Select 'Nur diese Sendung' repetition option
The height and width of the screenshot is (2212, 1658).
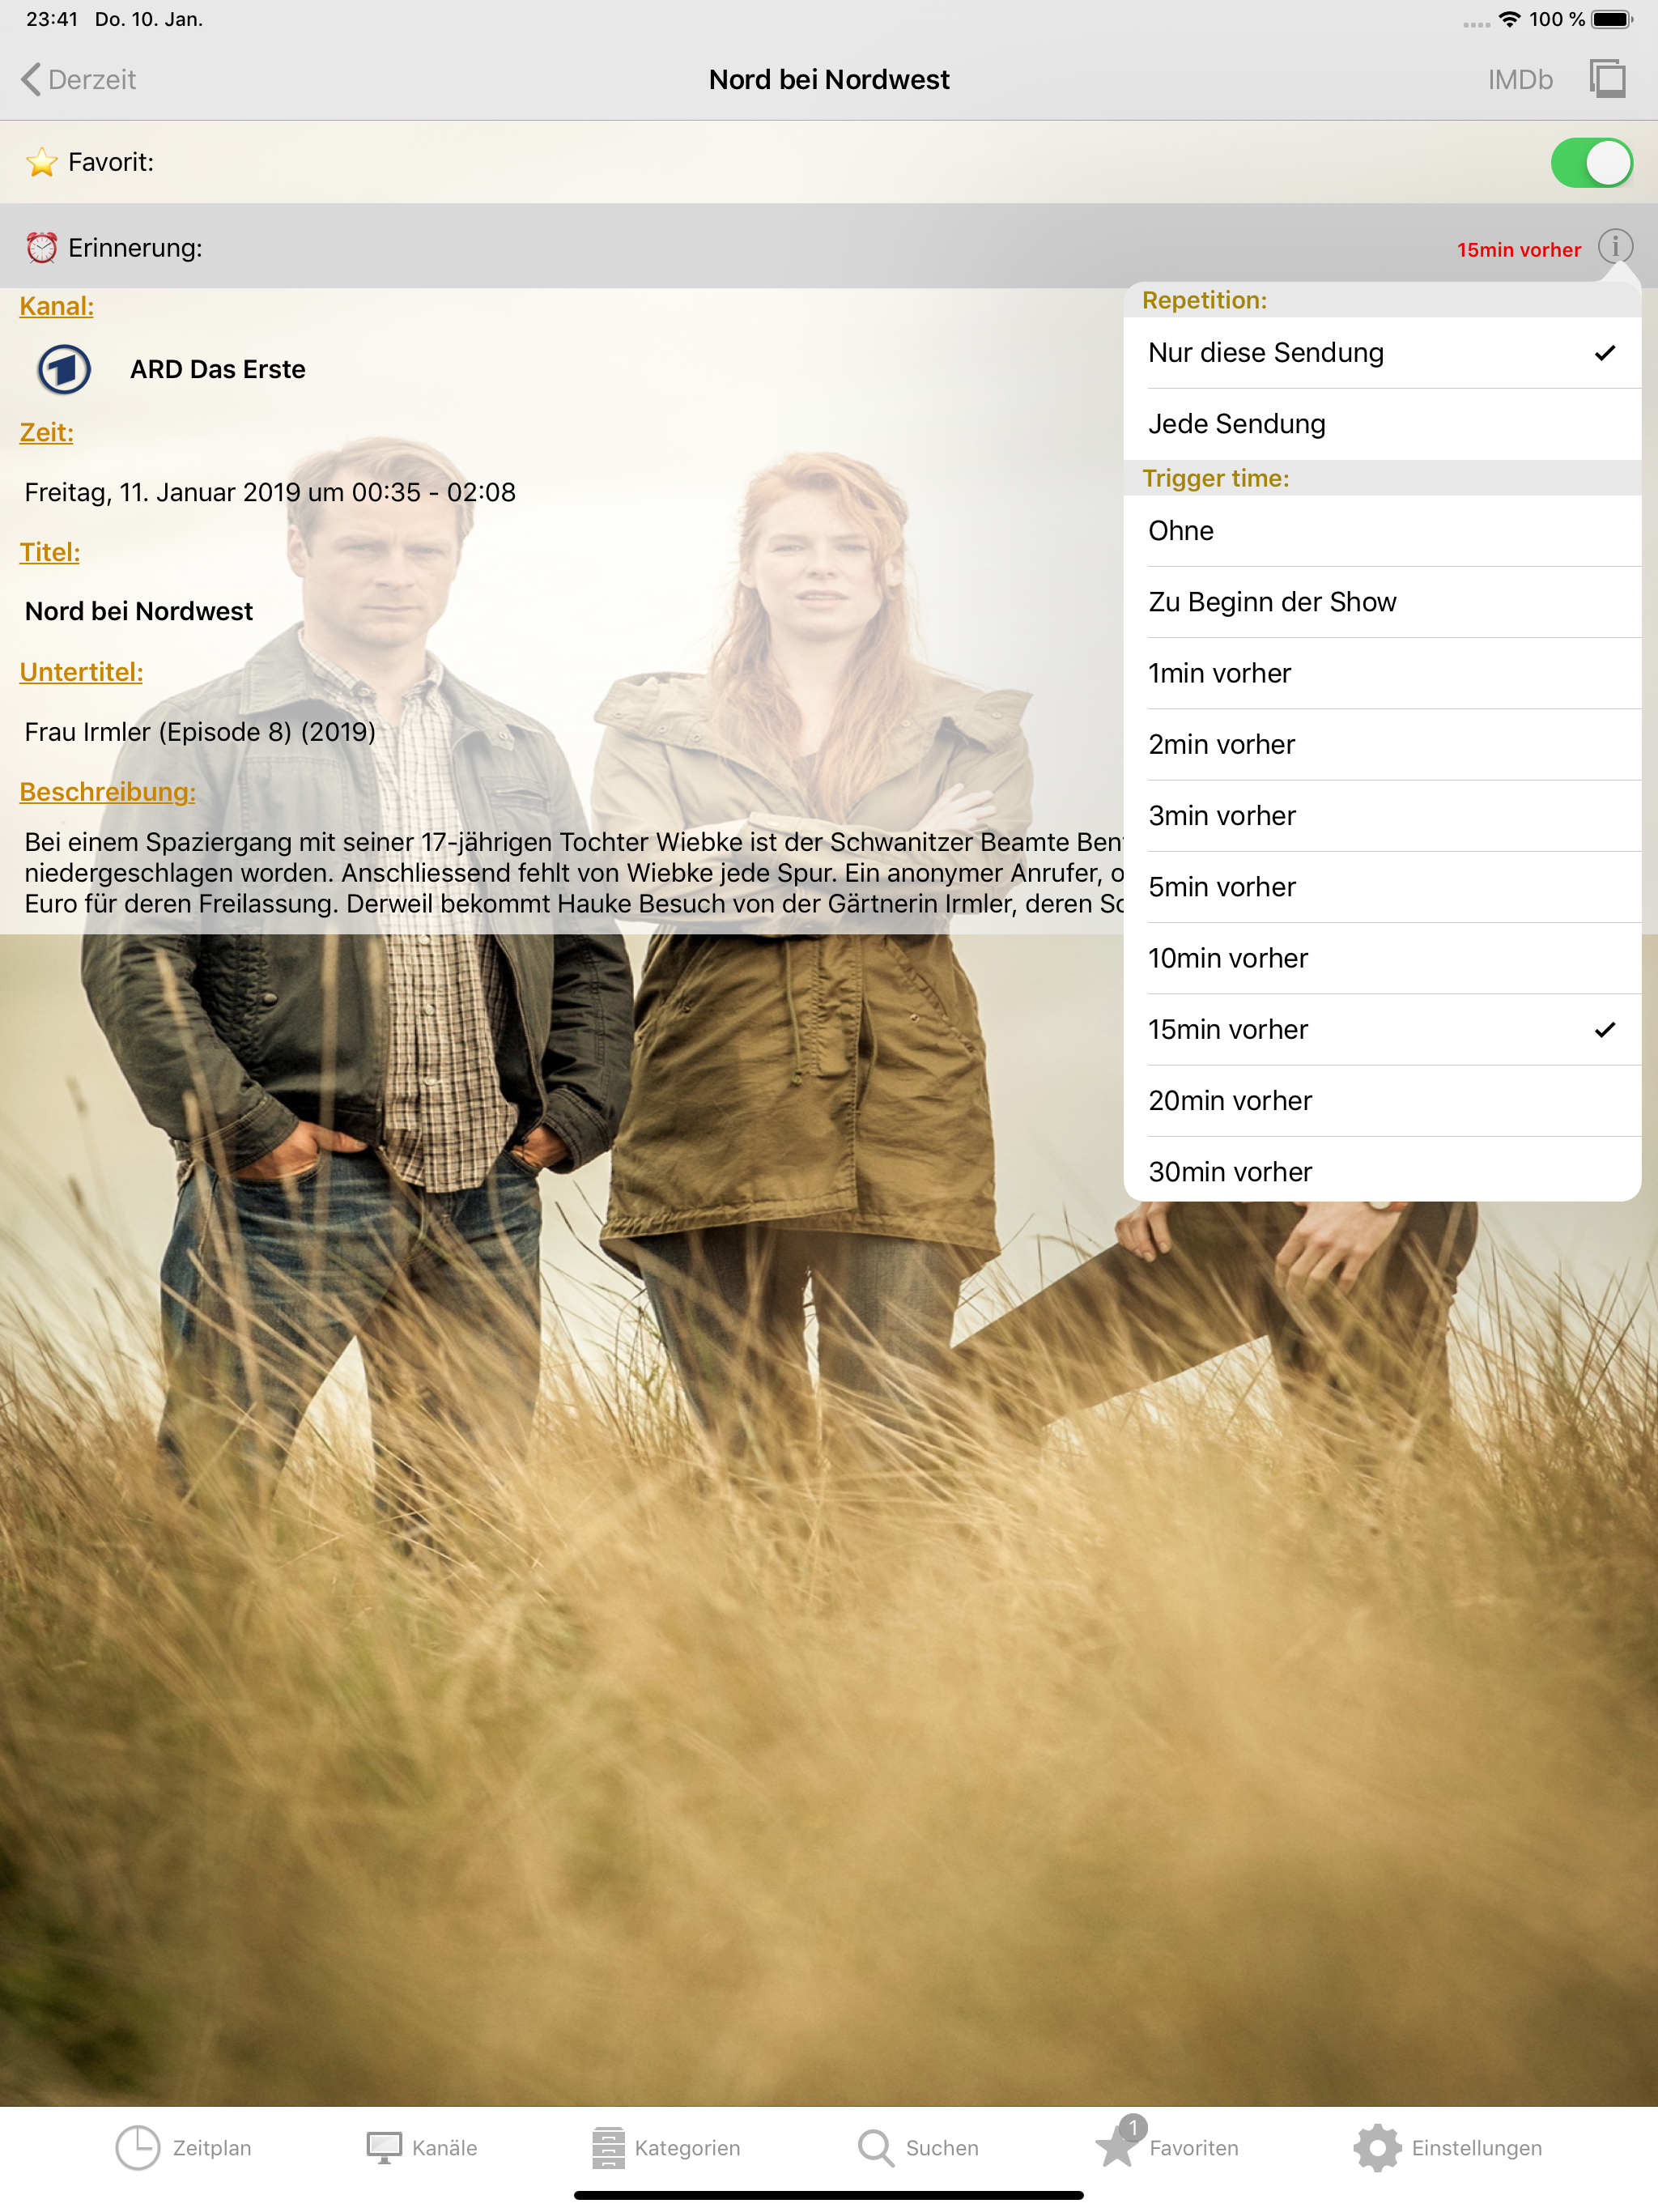click(1381, 353)
